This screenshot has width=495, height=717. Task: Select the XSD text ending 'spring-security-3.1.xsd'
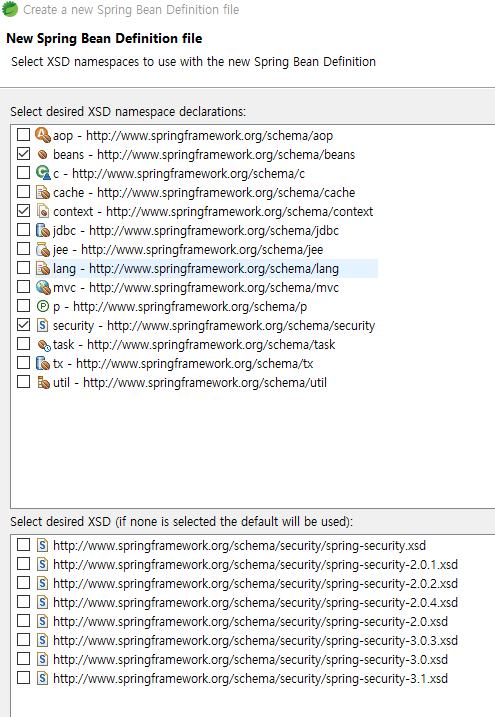pyautogui.click(x=250, y=679)
